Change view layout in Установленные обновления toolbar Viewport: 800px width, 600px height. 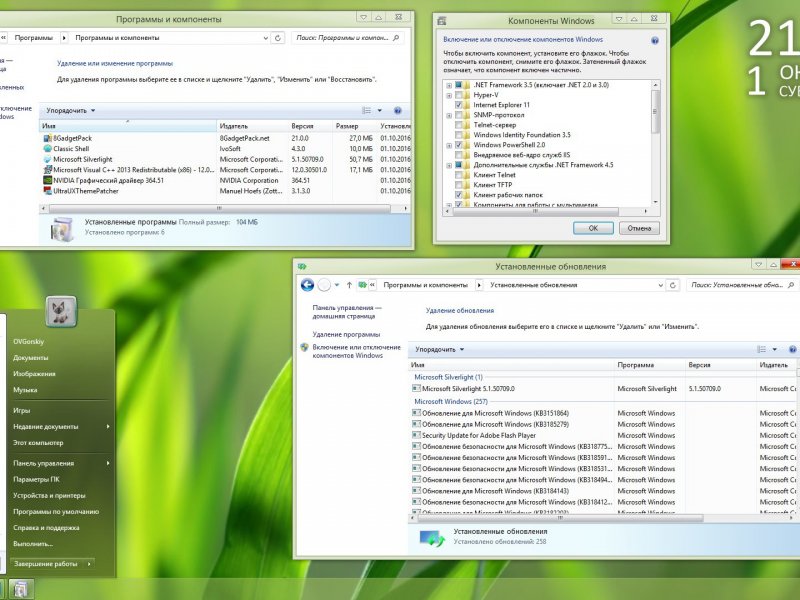click(x=761, y=349)
